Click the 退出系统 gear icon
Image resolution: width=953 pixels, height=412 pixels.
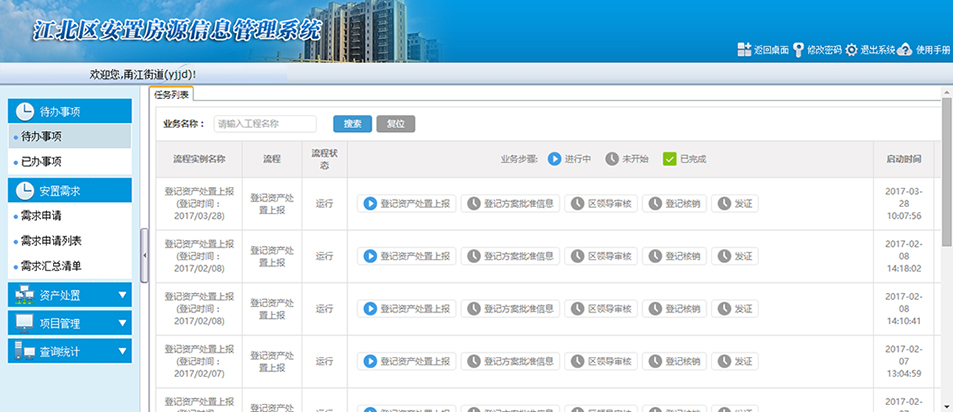(851, 49)
